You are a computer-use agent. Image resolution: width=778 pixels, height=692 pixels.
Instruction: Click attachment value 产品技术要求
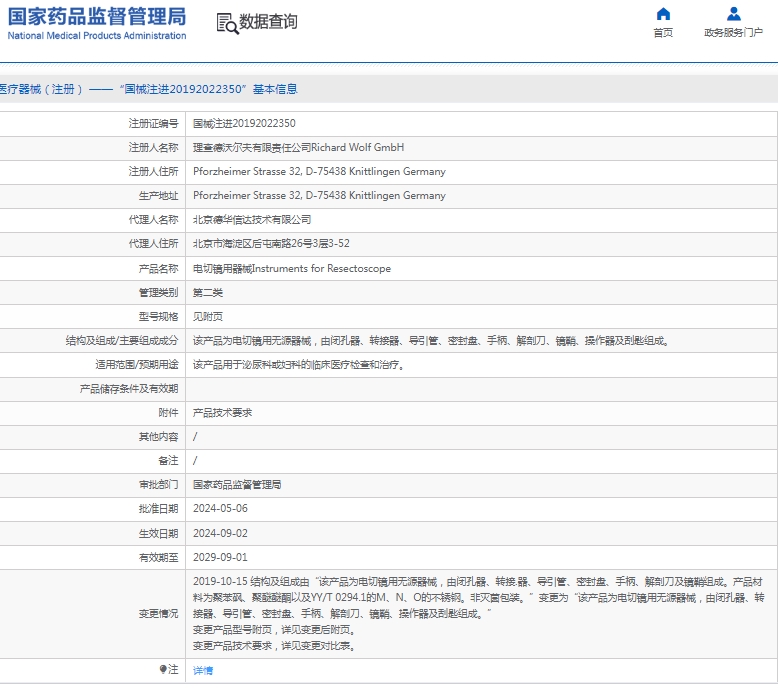[x=222, y=413]
